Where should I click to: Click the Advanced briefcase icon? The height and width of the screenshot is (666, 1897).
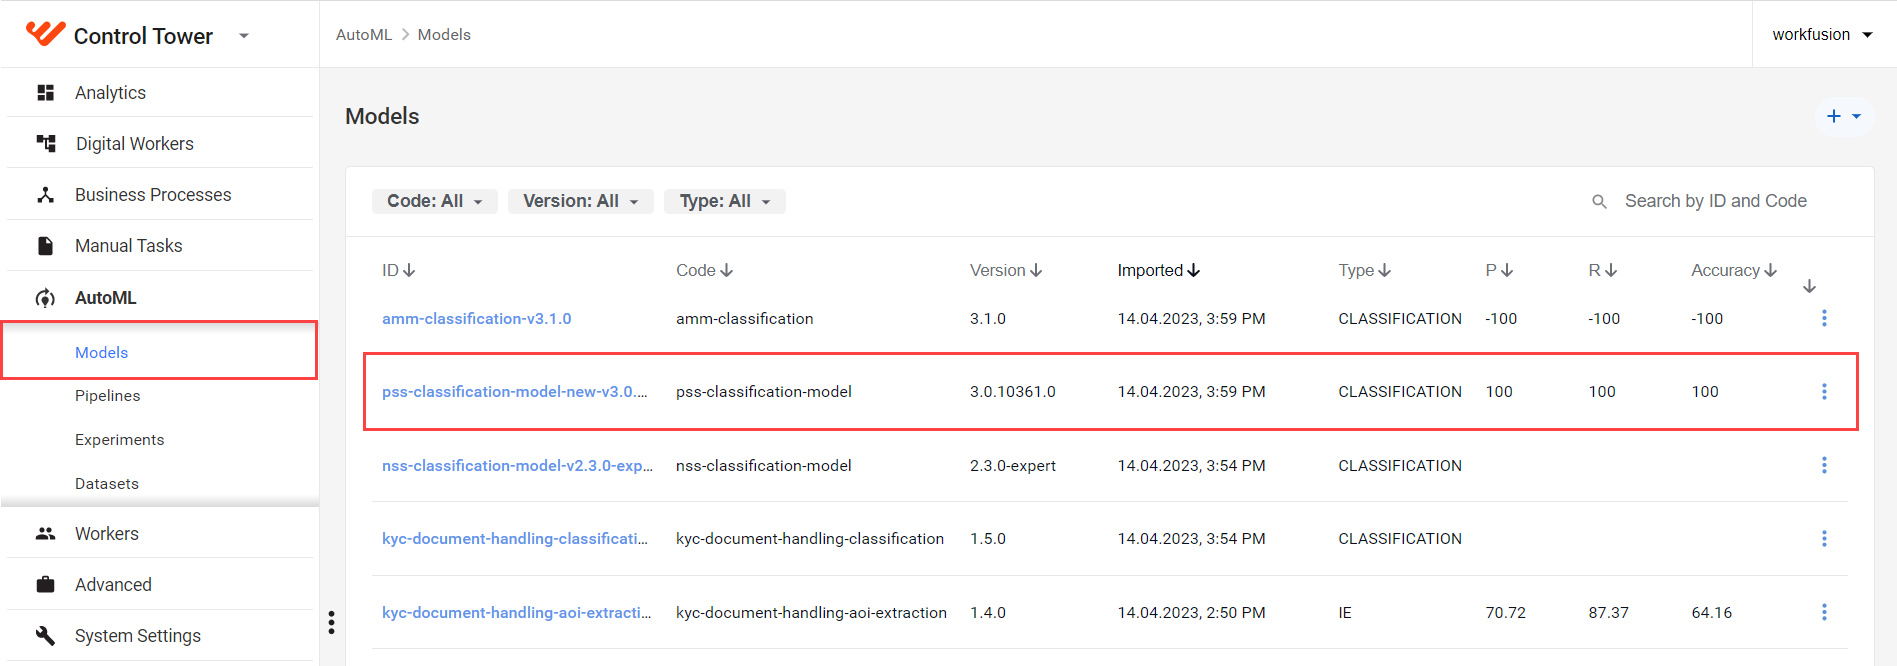click(x=45, y=585)
